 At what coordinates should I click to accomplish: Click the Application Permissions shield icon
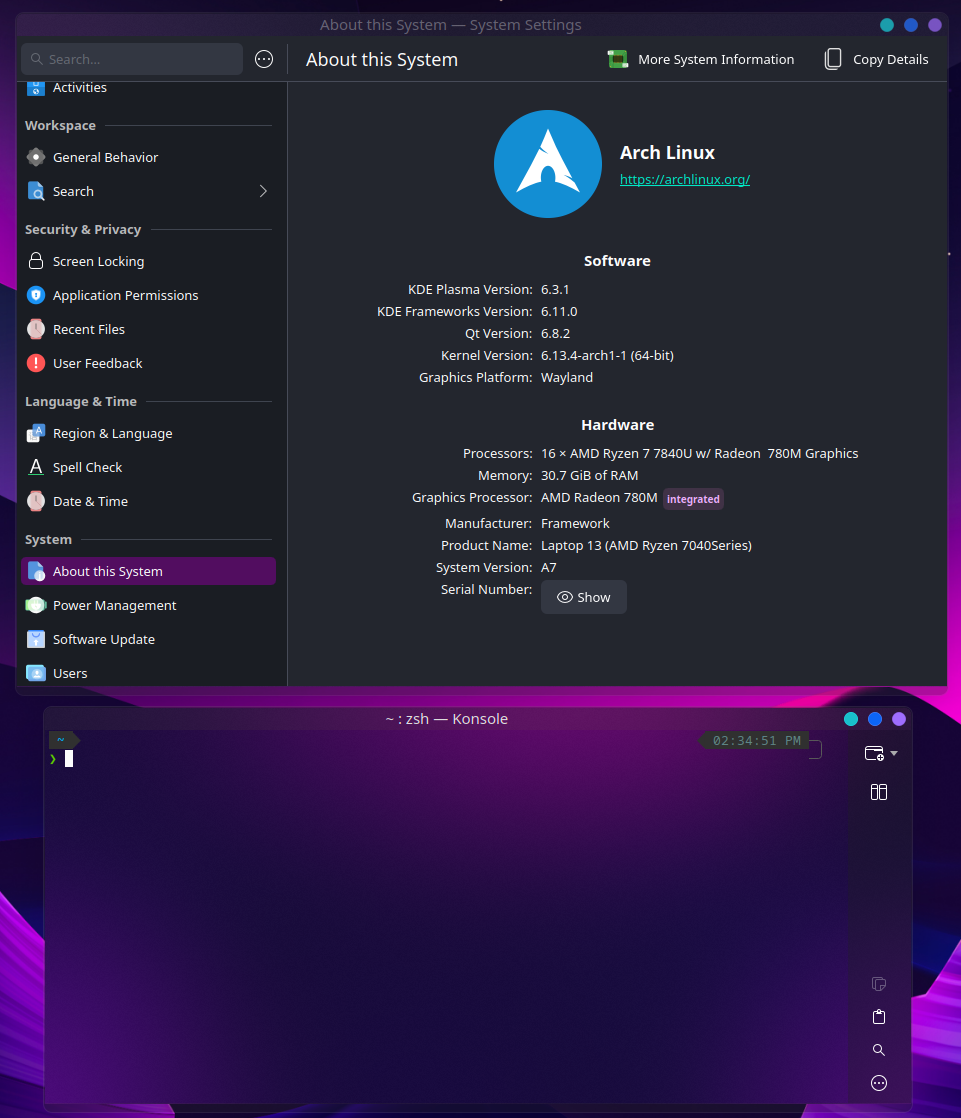[36, 295]
